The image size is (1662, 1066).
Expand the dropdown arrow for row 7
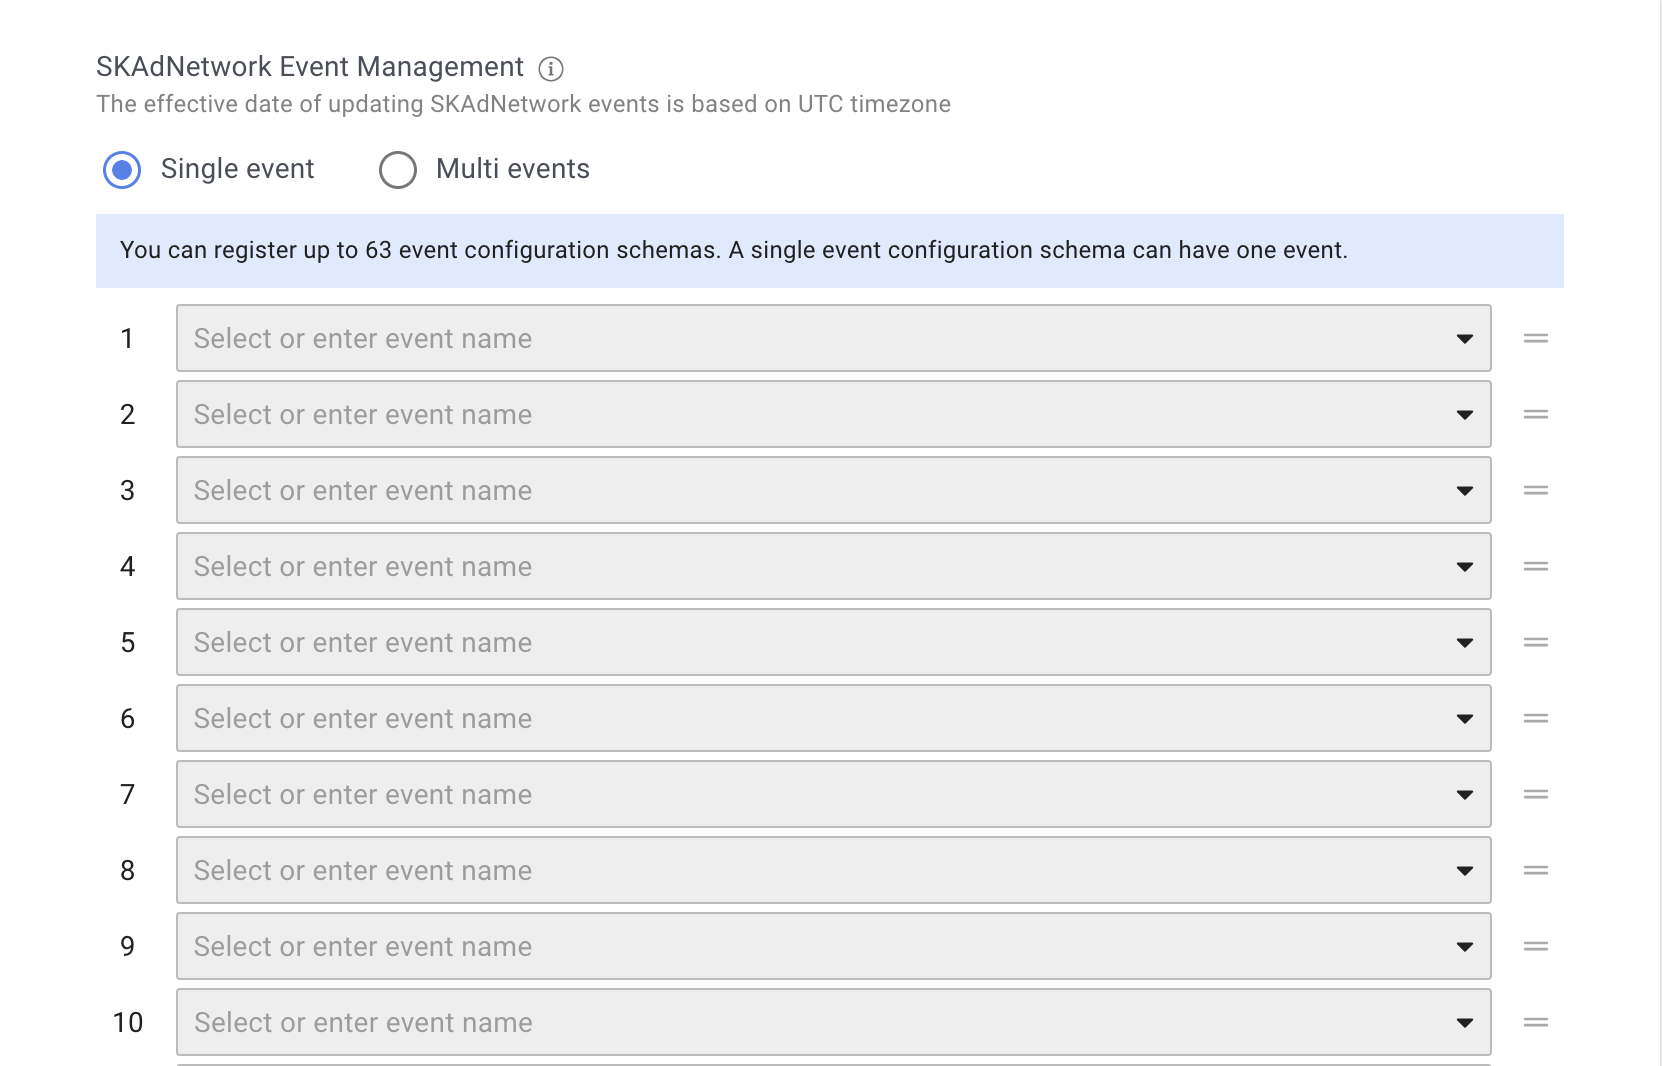[x=1465, y=795]
